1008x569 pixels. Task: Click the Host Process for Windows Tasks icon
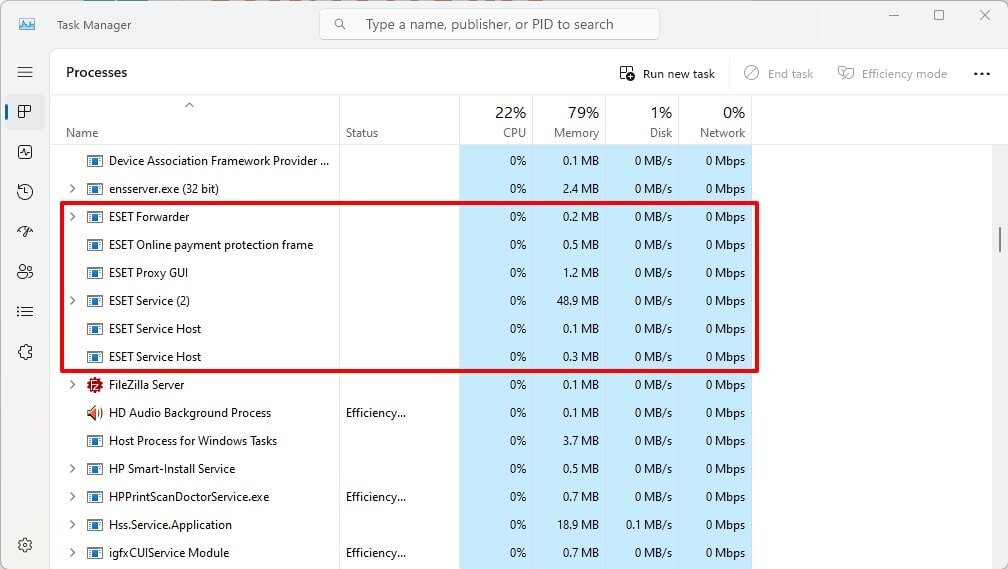point(94,441)
